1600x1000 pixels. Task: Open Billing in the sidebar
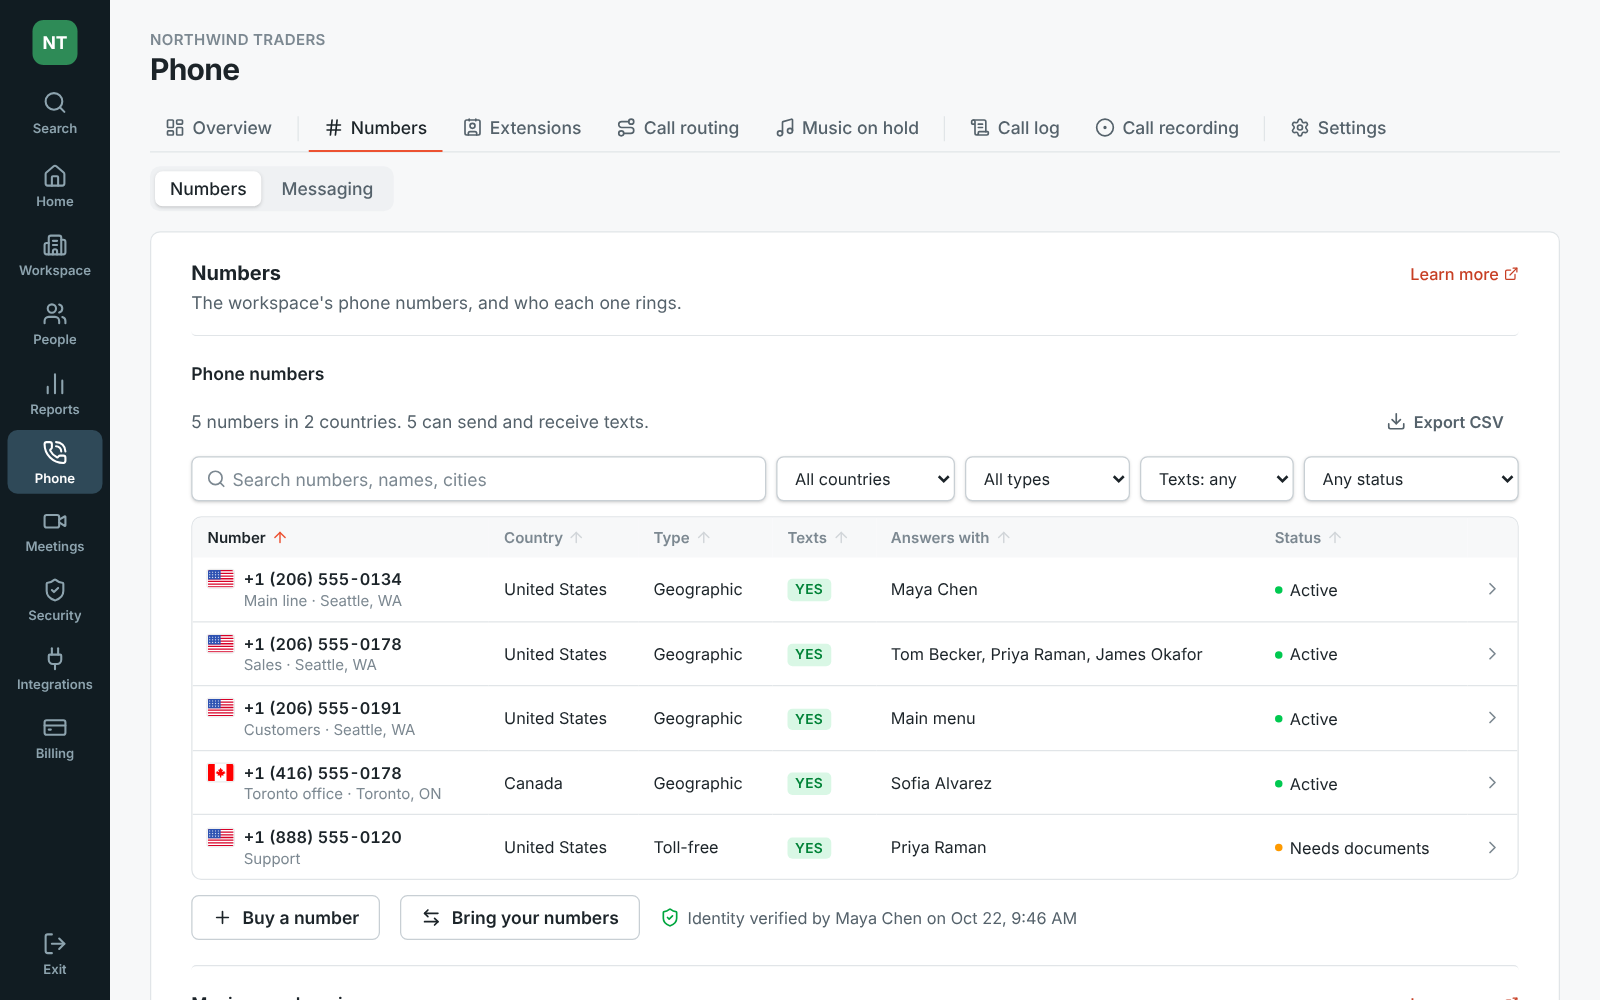pos(54,739)
